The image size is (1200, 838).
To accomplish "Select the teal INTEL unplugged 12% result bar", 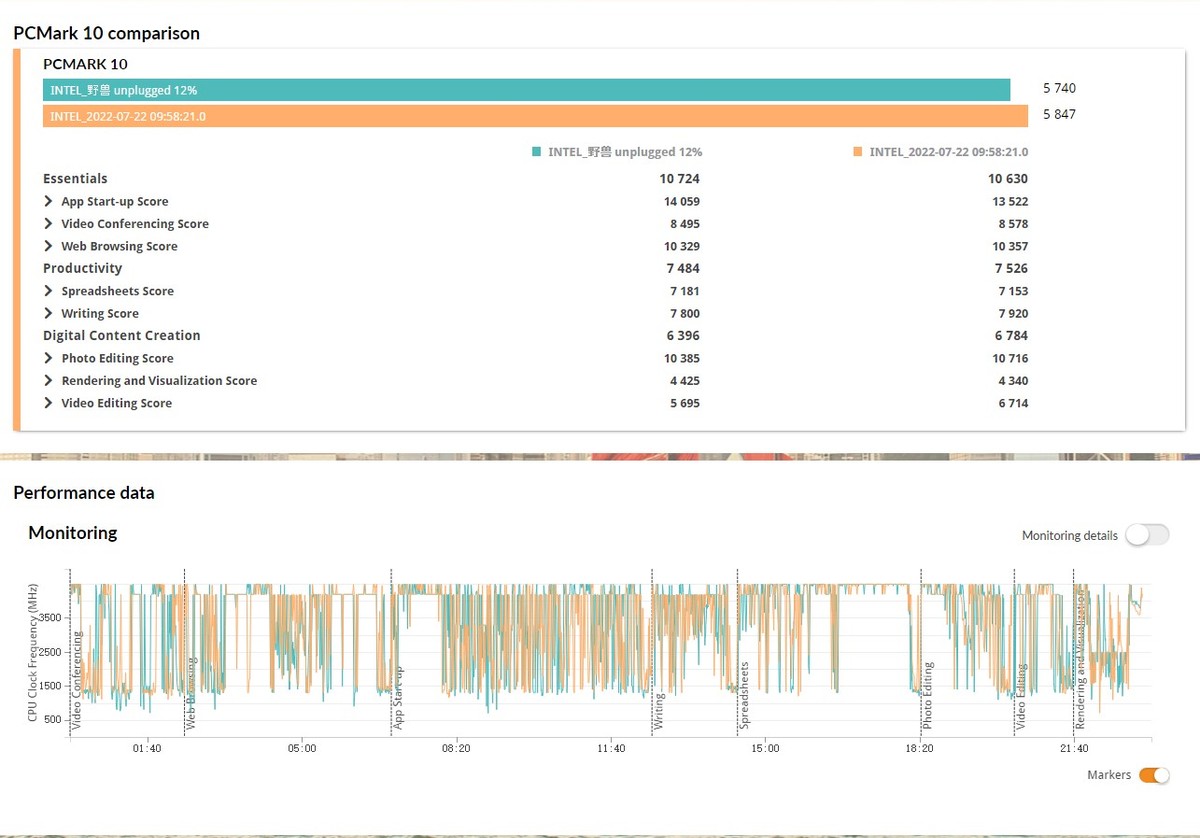I will [x=527, y=90].
